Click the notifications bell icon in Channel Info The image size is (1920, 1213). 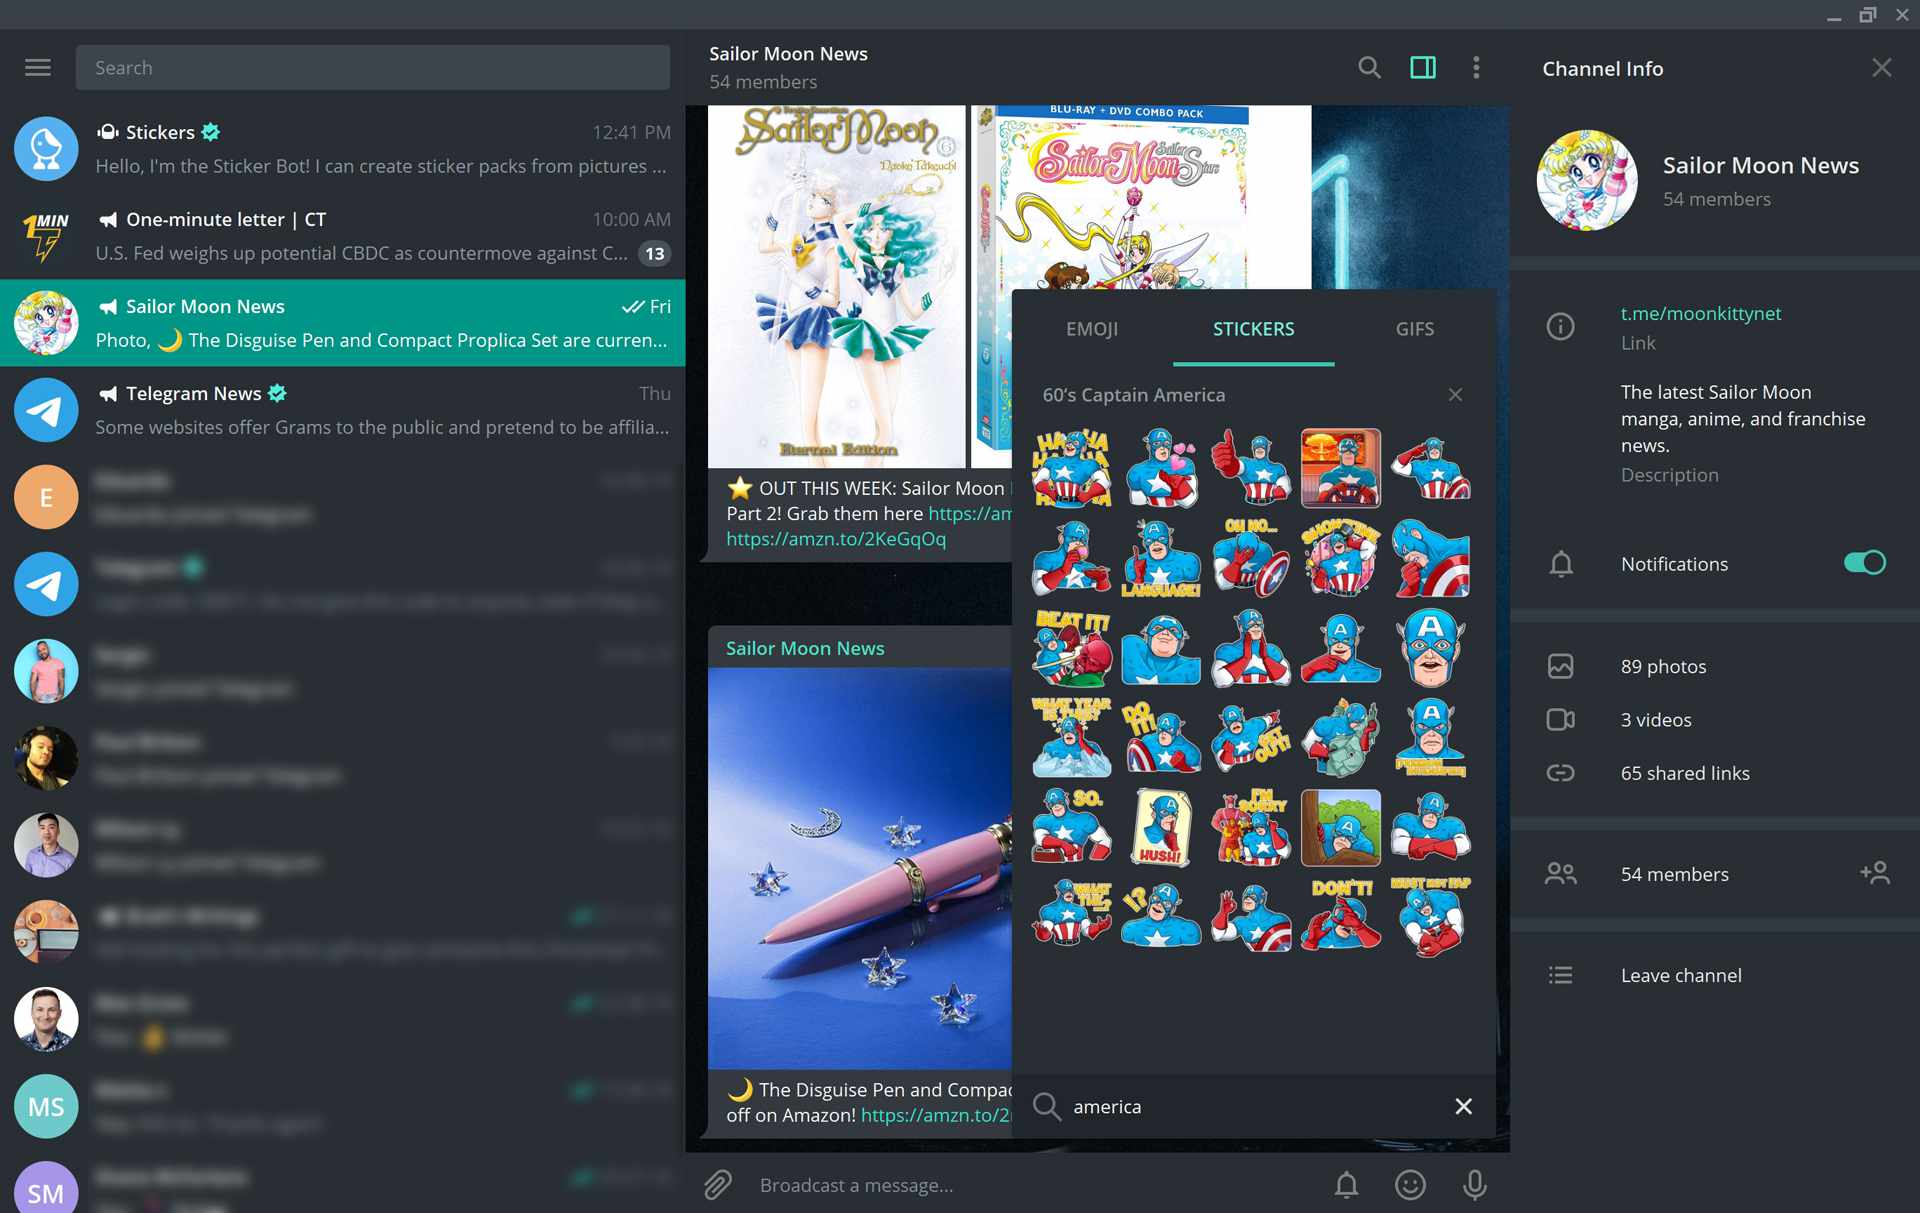(x=1560, y=563)
